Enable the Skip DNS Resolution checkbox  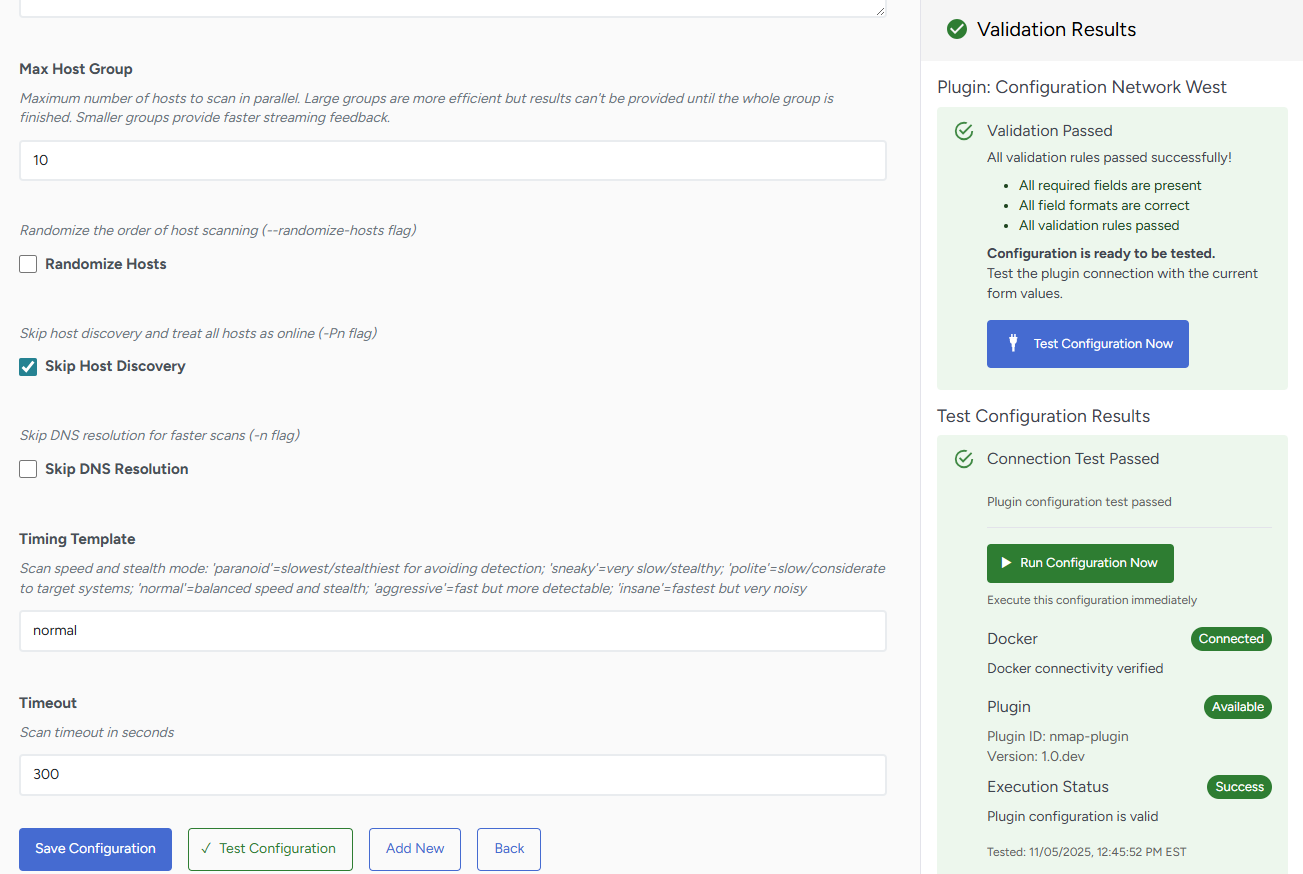tap(28, 469)
